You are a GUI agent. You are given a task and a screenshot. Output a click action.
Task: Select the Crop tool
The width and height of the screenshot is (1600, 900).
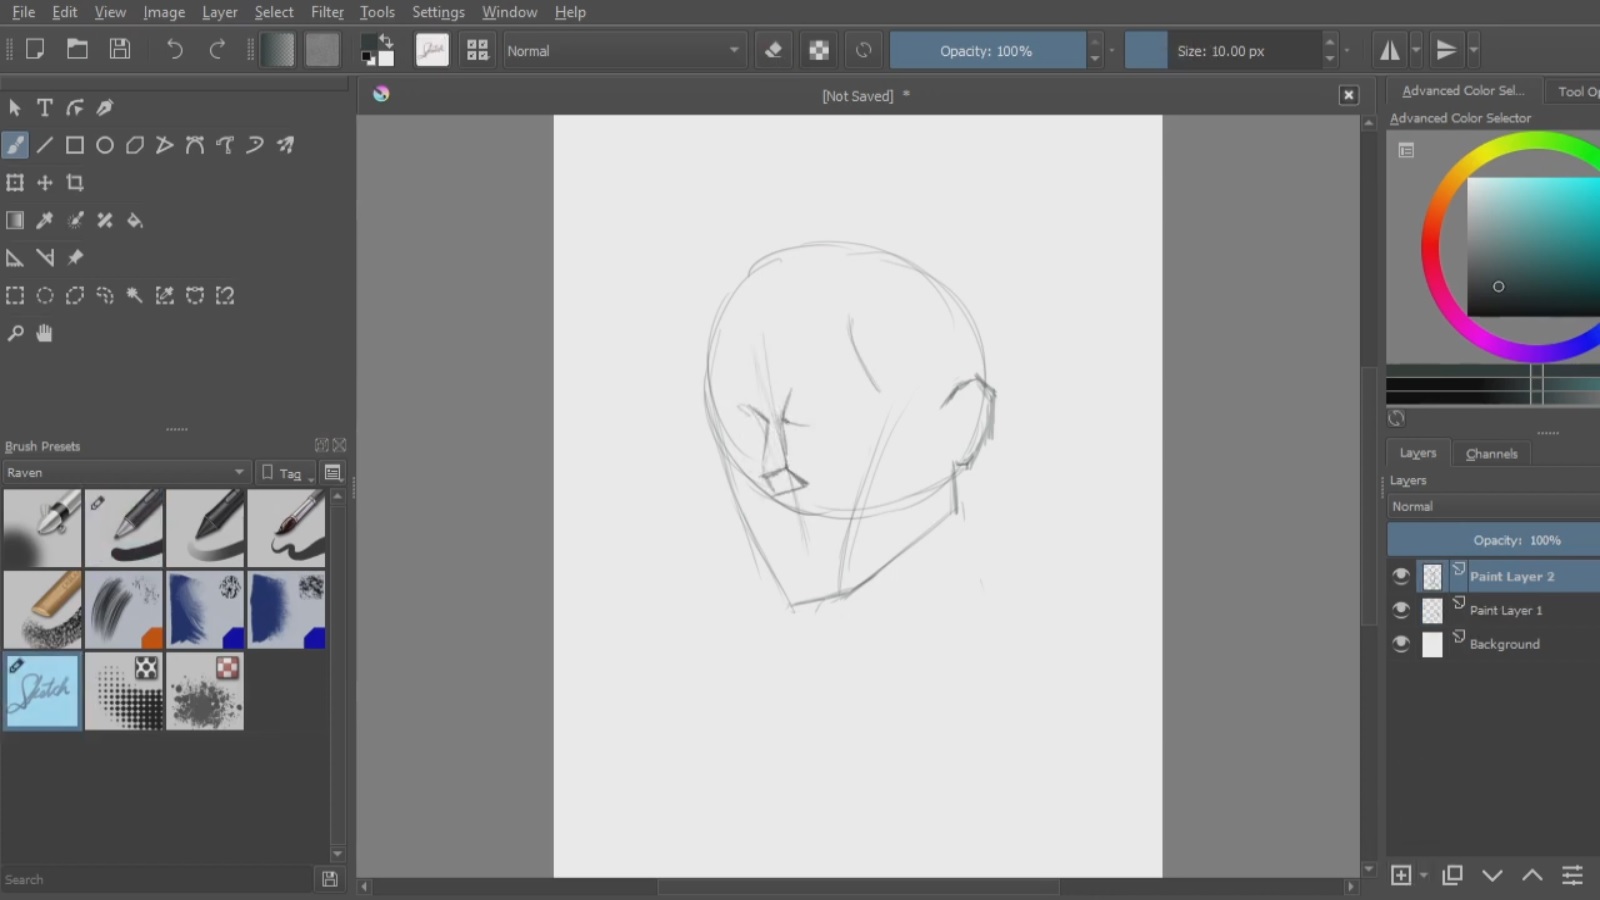75,183
